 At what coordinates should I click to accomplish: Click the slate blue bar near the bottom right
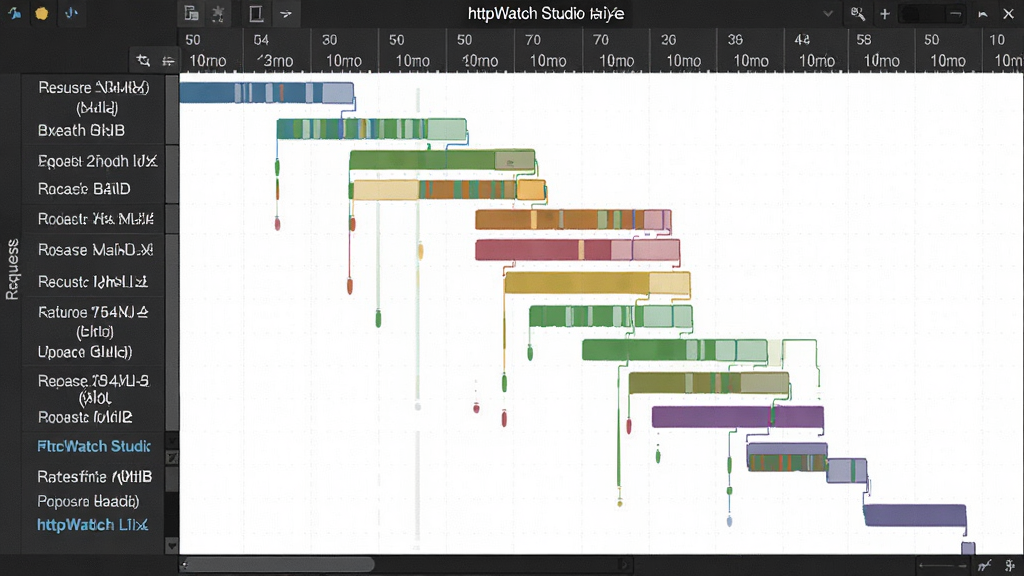click(914, 515)
